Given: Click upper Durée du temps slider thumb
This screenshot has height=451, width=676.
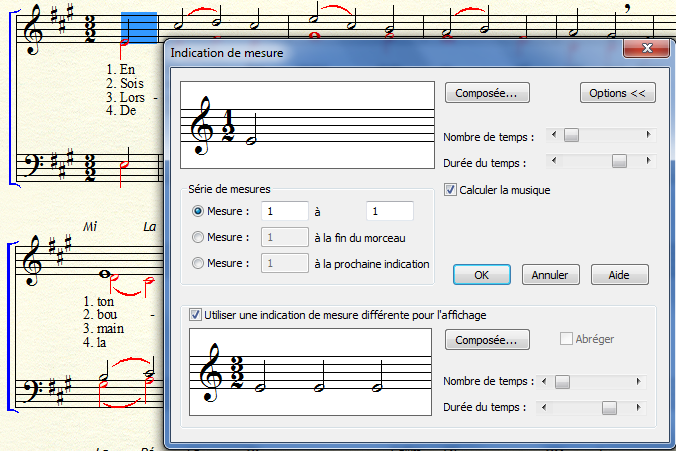Looking at the screenshot, I should point(619,161).
